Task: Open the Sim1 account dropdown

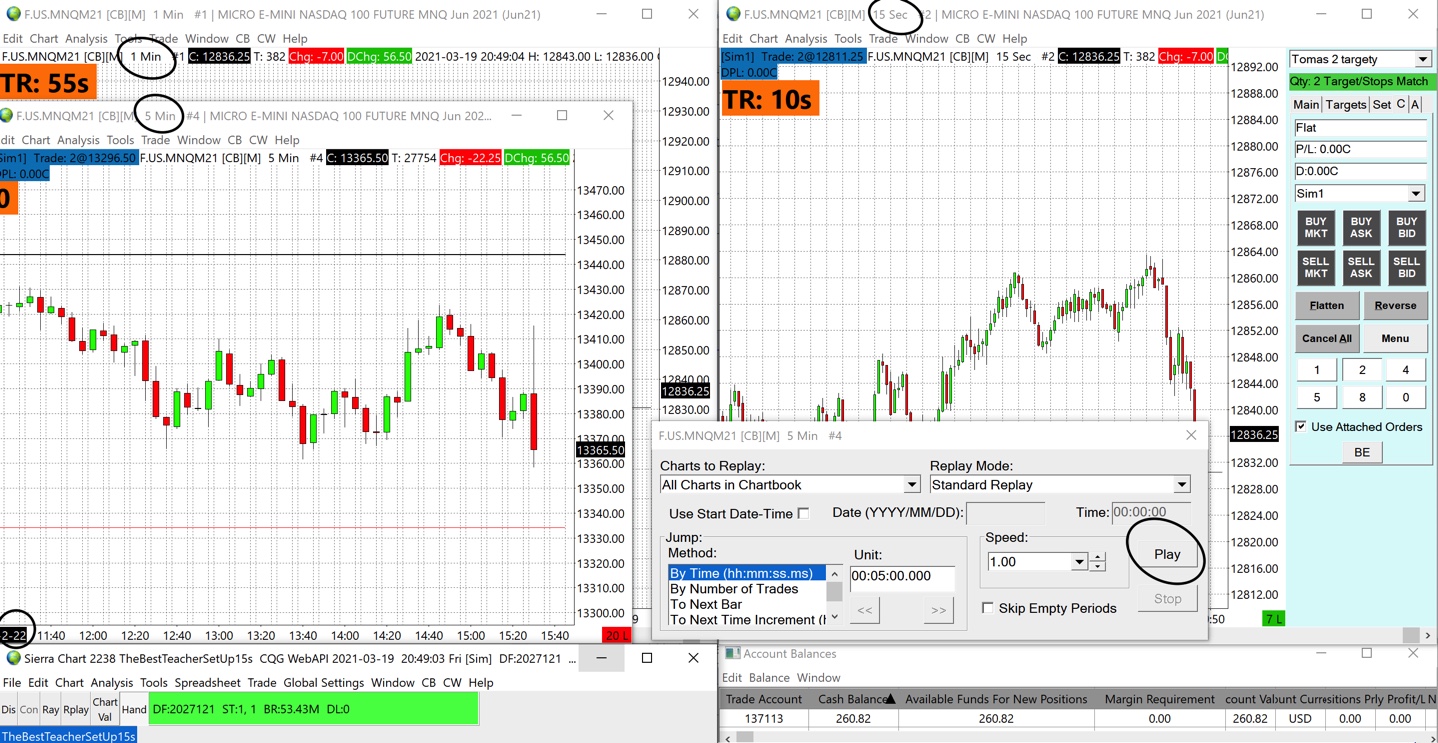Action: point(1416,194)
